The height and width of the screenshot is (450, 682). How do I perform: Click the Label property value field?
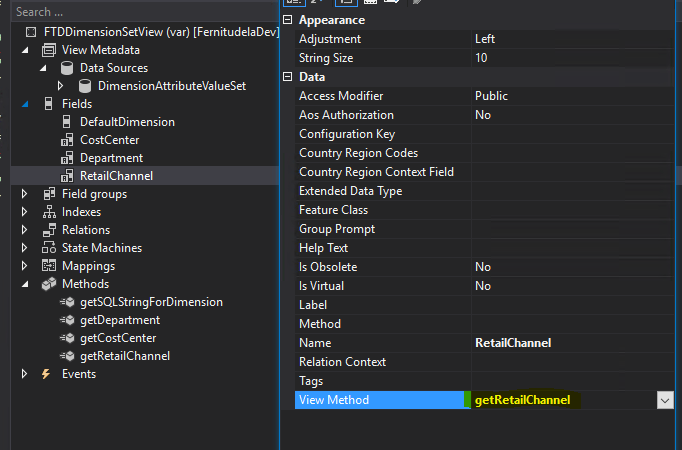point(575,305)
